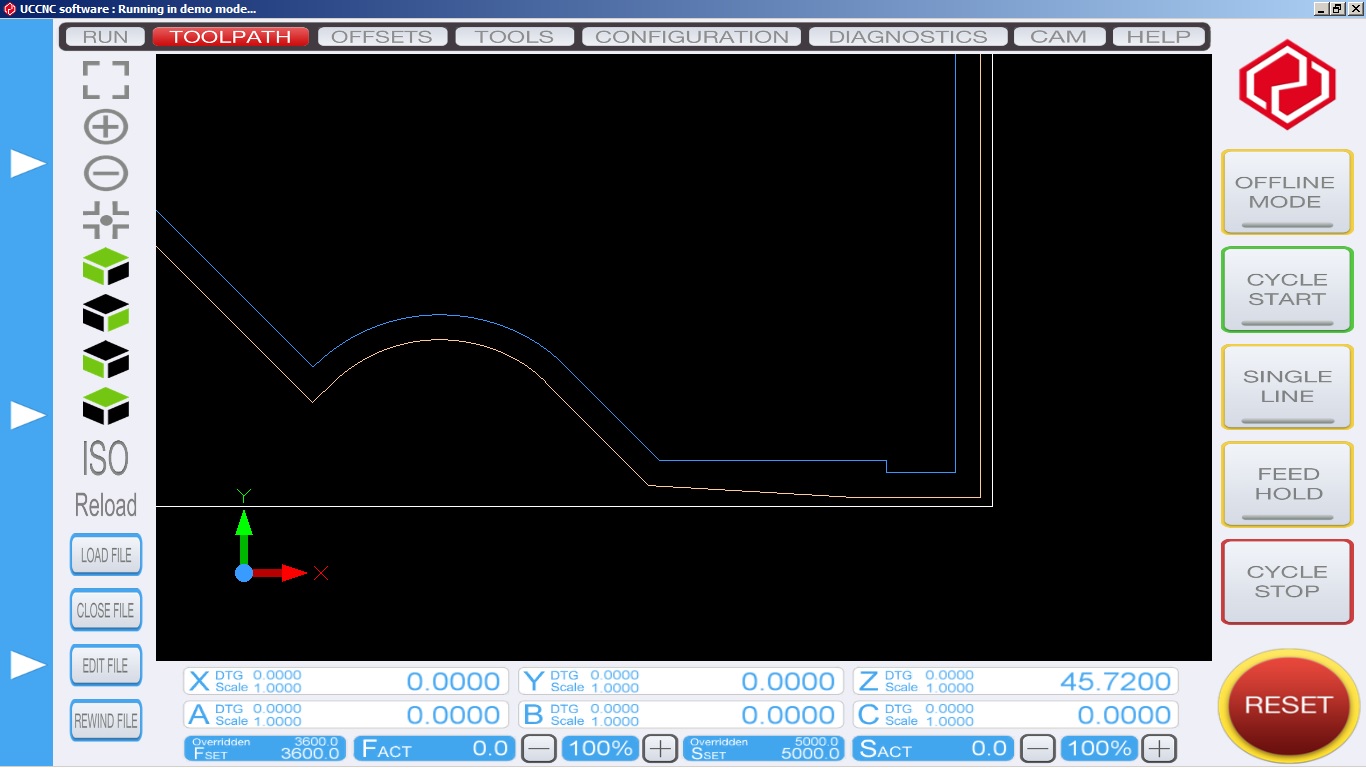
Task: Center the view with the crosshair icon
Action: point(106,220)
